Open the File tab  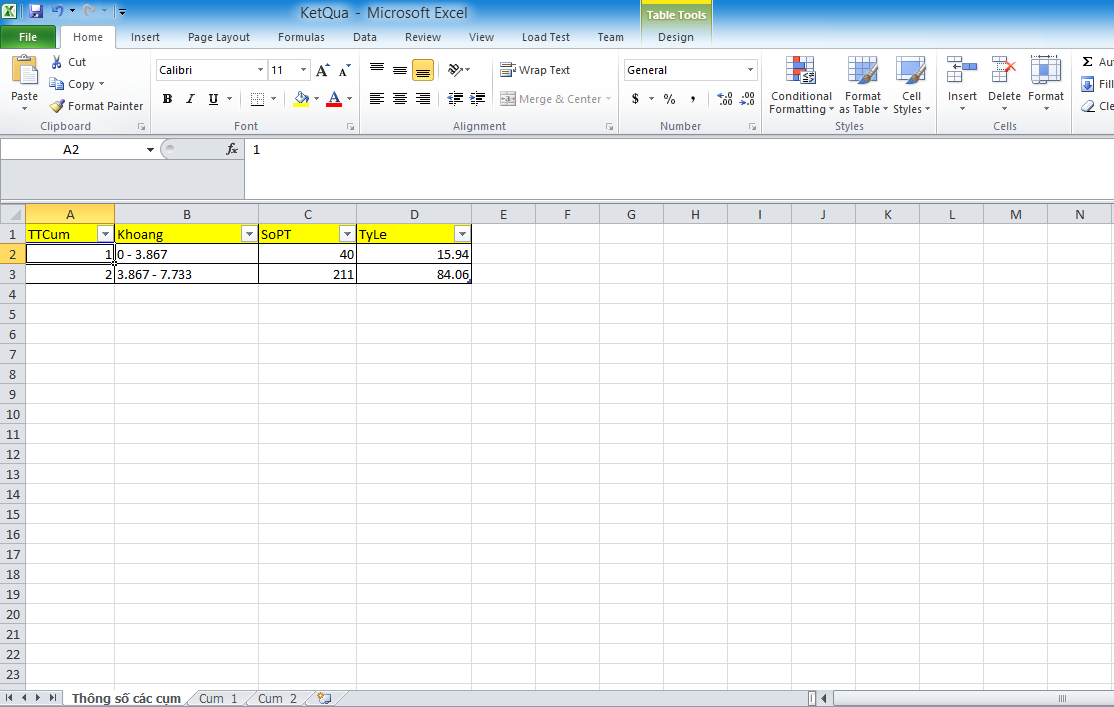(x=28, y=37)
